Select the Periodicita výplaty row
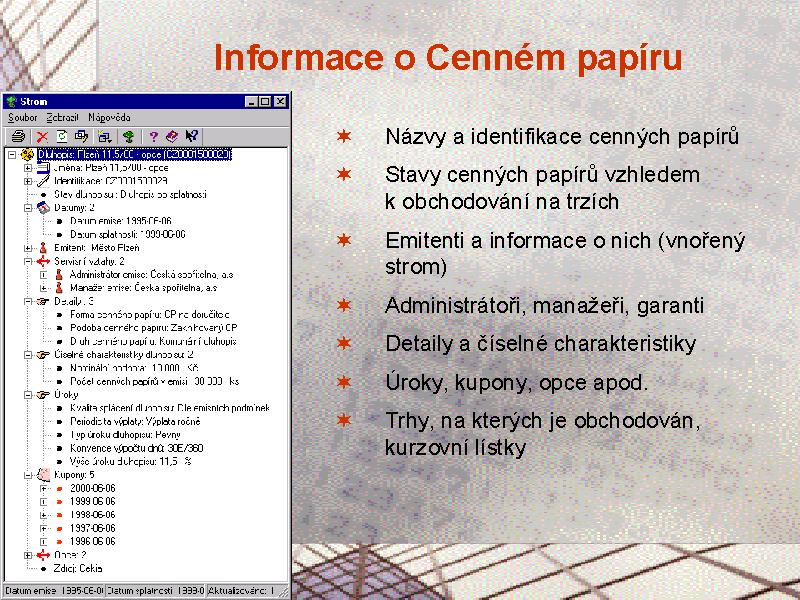 [135, 421]
